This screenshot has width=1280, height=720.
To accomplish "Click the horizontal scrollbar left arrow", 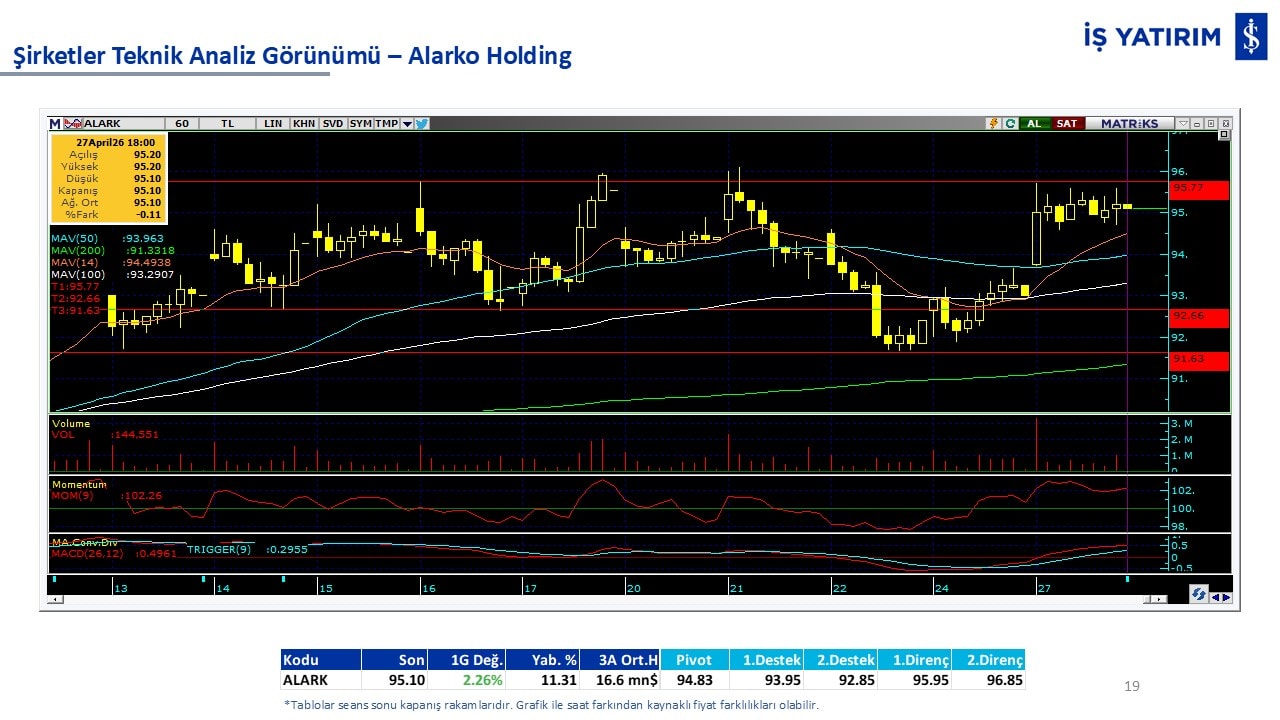I will point(54,599).
